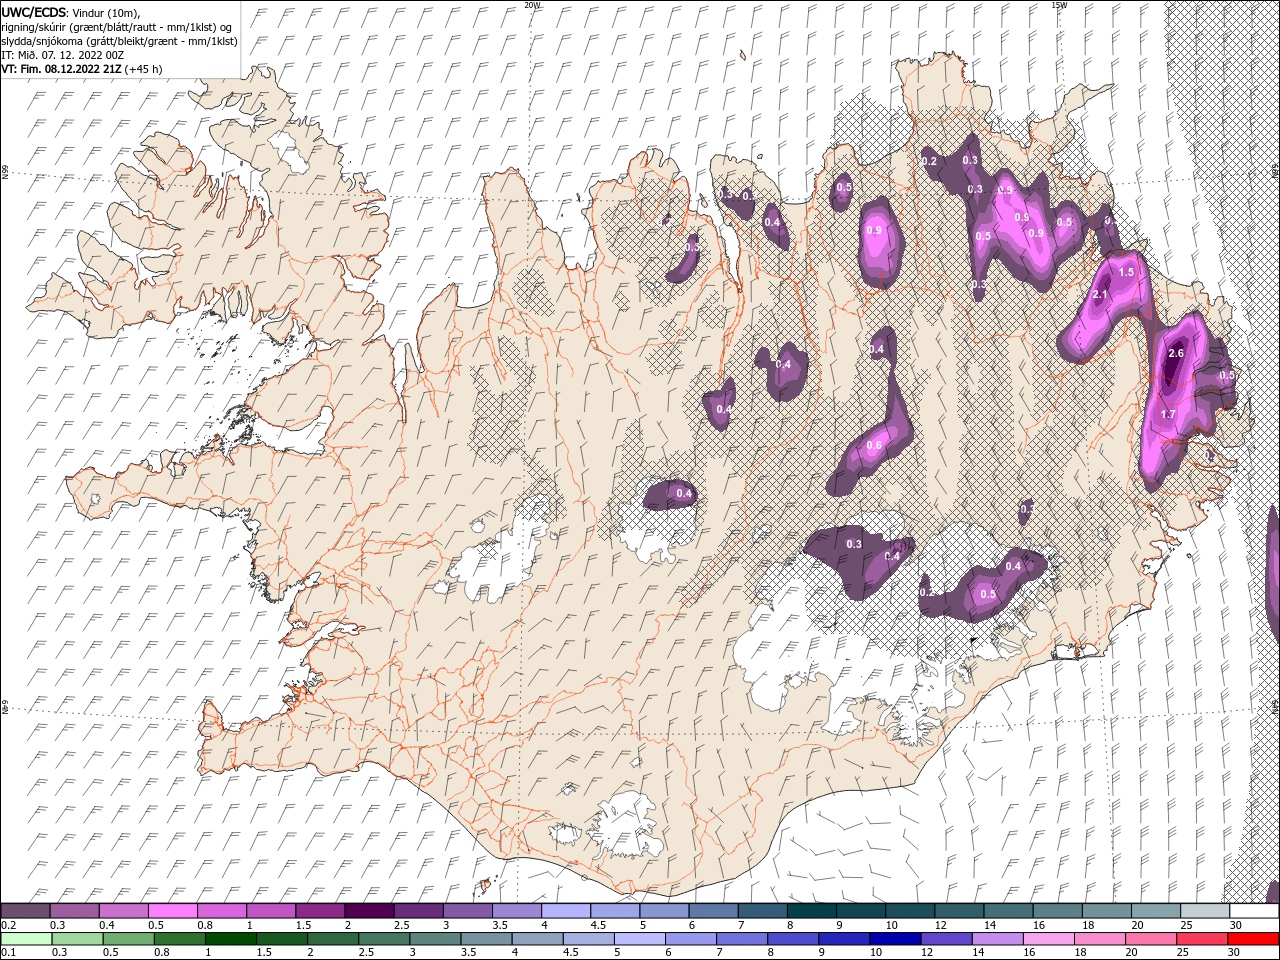
Task: Click the light pink 16 swatch in lower legend
Action: [1047, 939]
